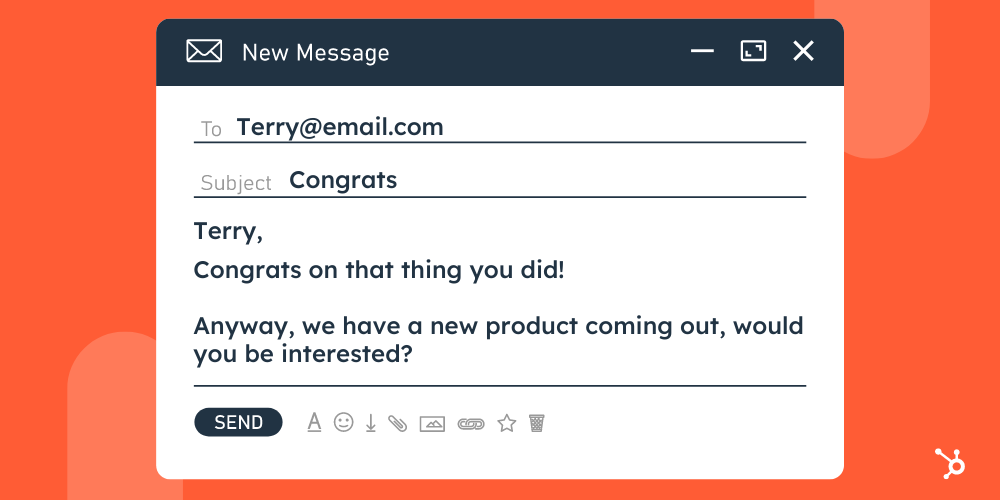Screen dimensions: 1000x500
Task: Click the 'Congrats on that thing' line
Action: pos(379,270)
